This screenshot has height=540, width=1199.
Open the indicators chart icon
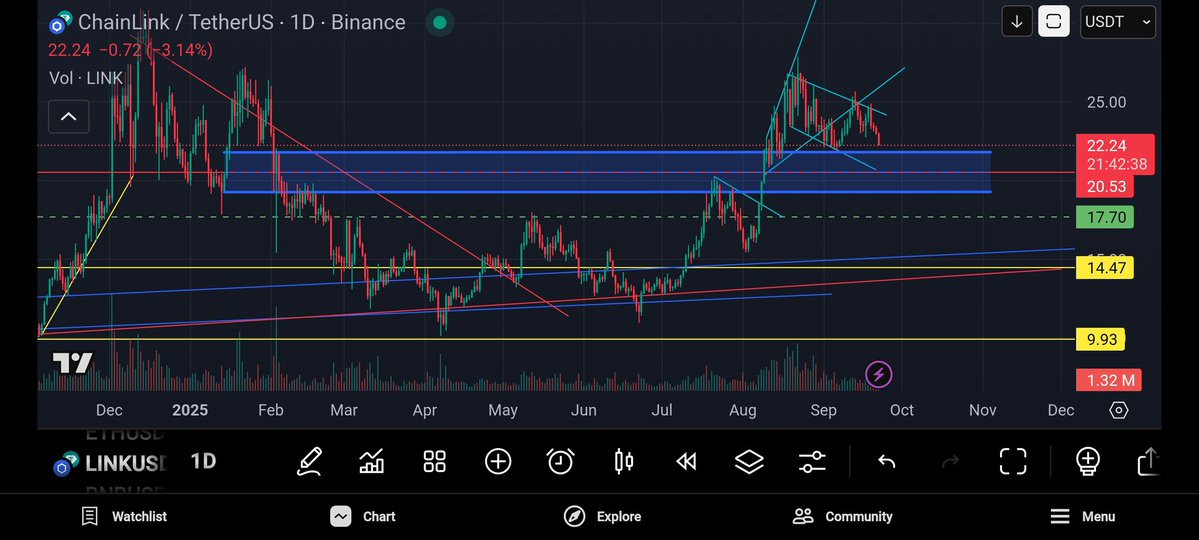point(372,461)
